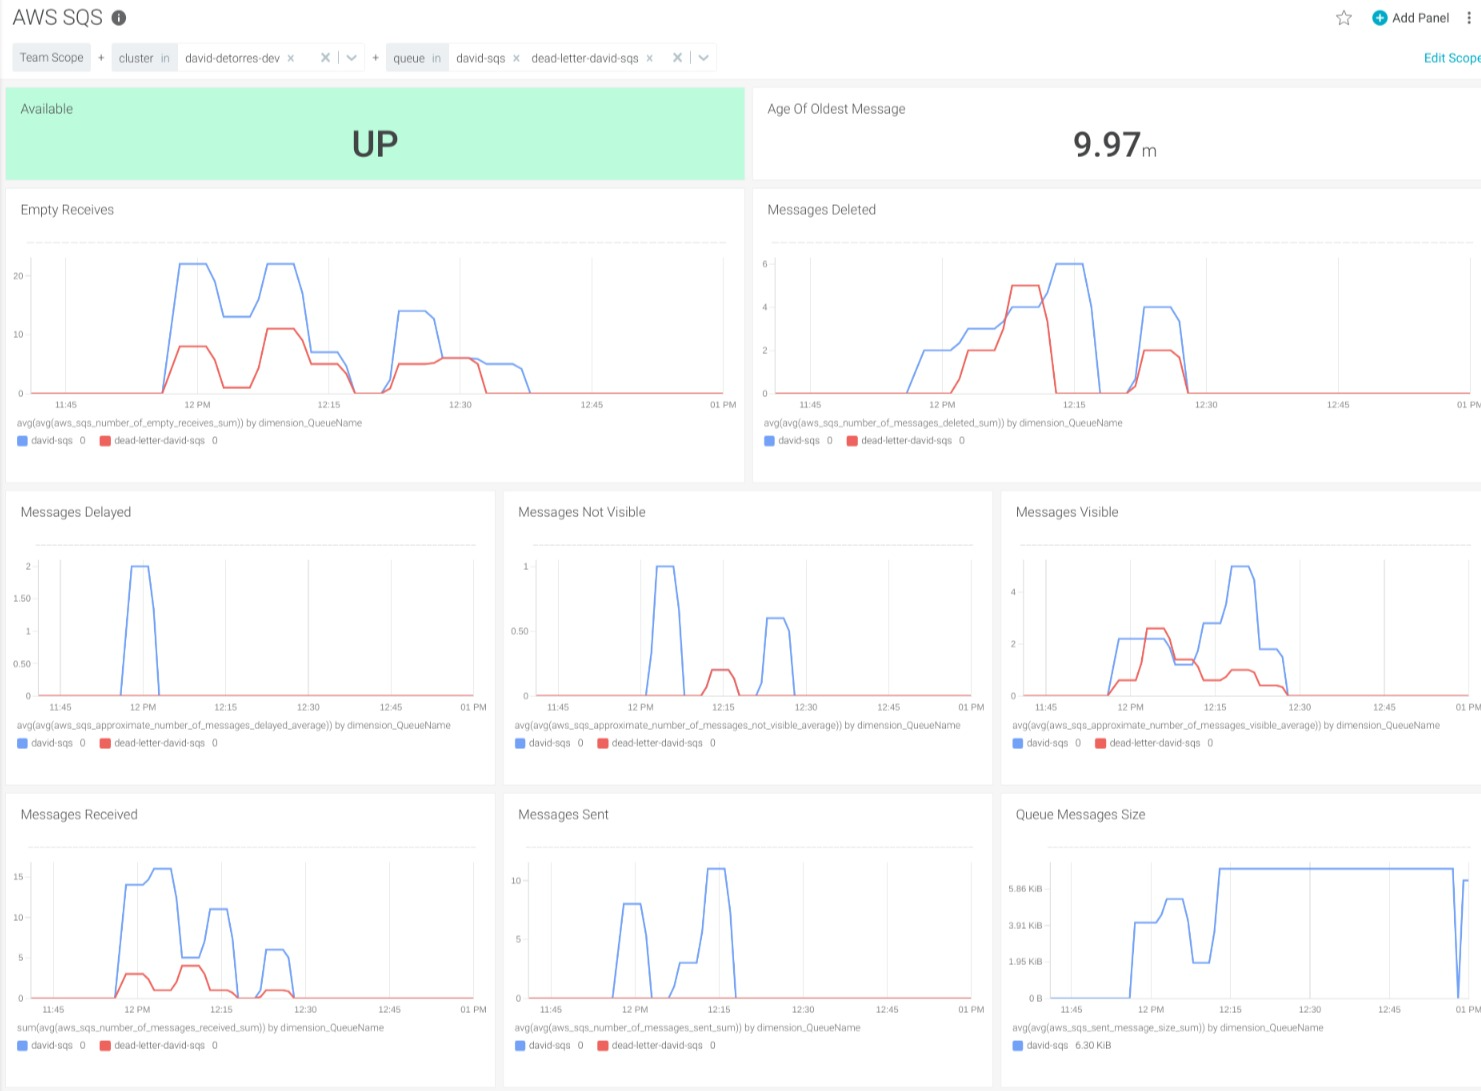The width and height of the screenshot is (1481, 1091).
Task: Select the Age Of Oldest Message value 9.97
Action: pyautogui.click(x=1107, y=145)
